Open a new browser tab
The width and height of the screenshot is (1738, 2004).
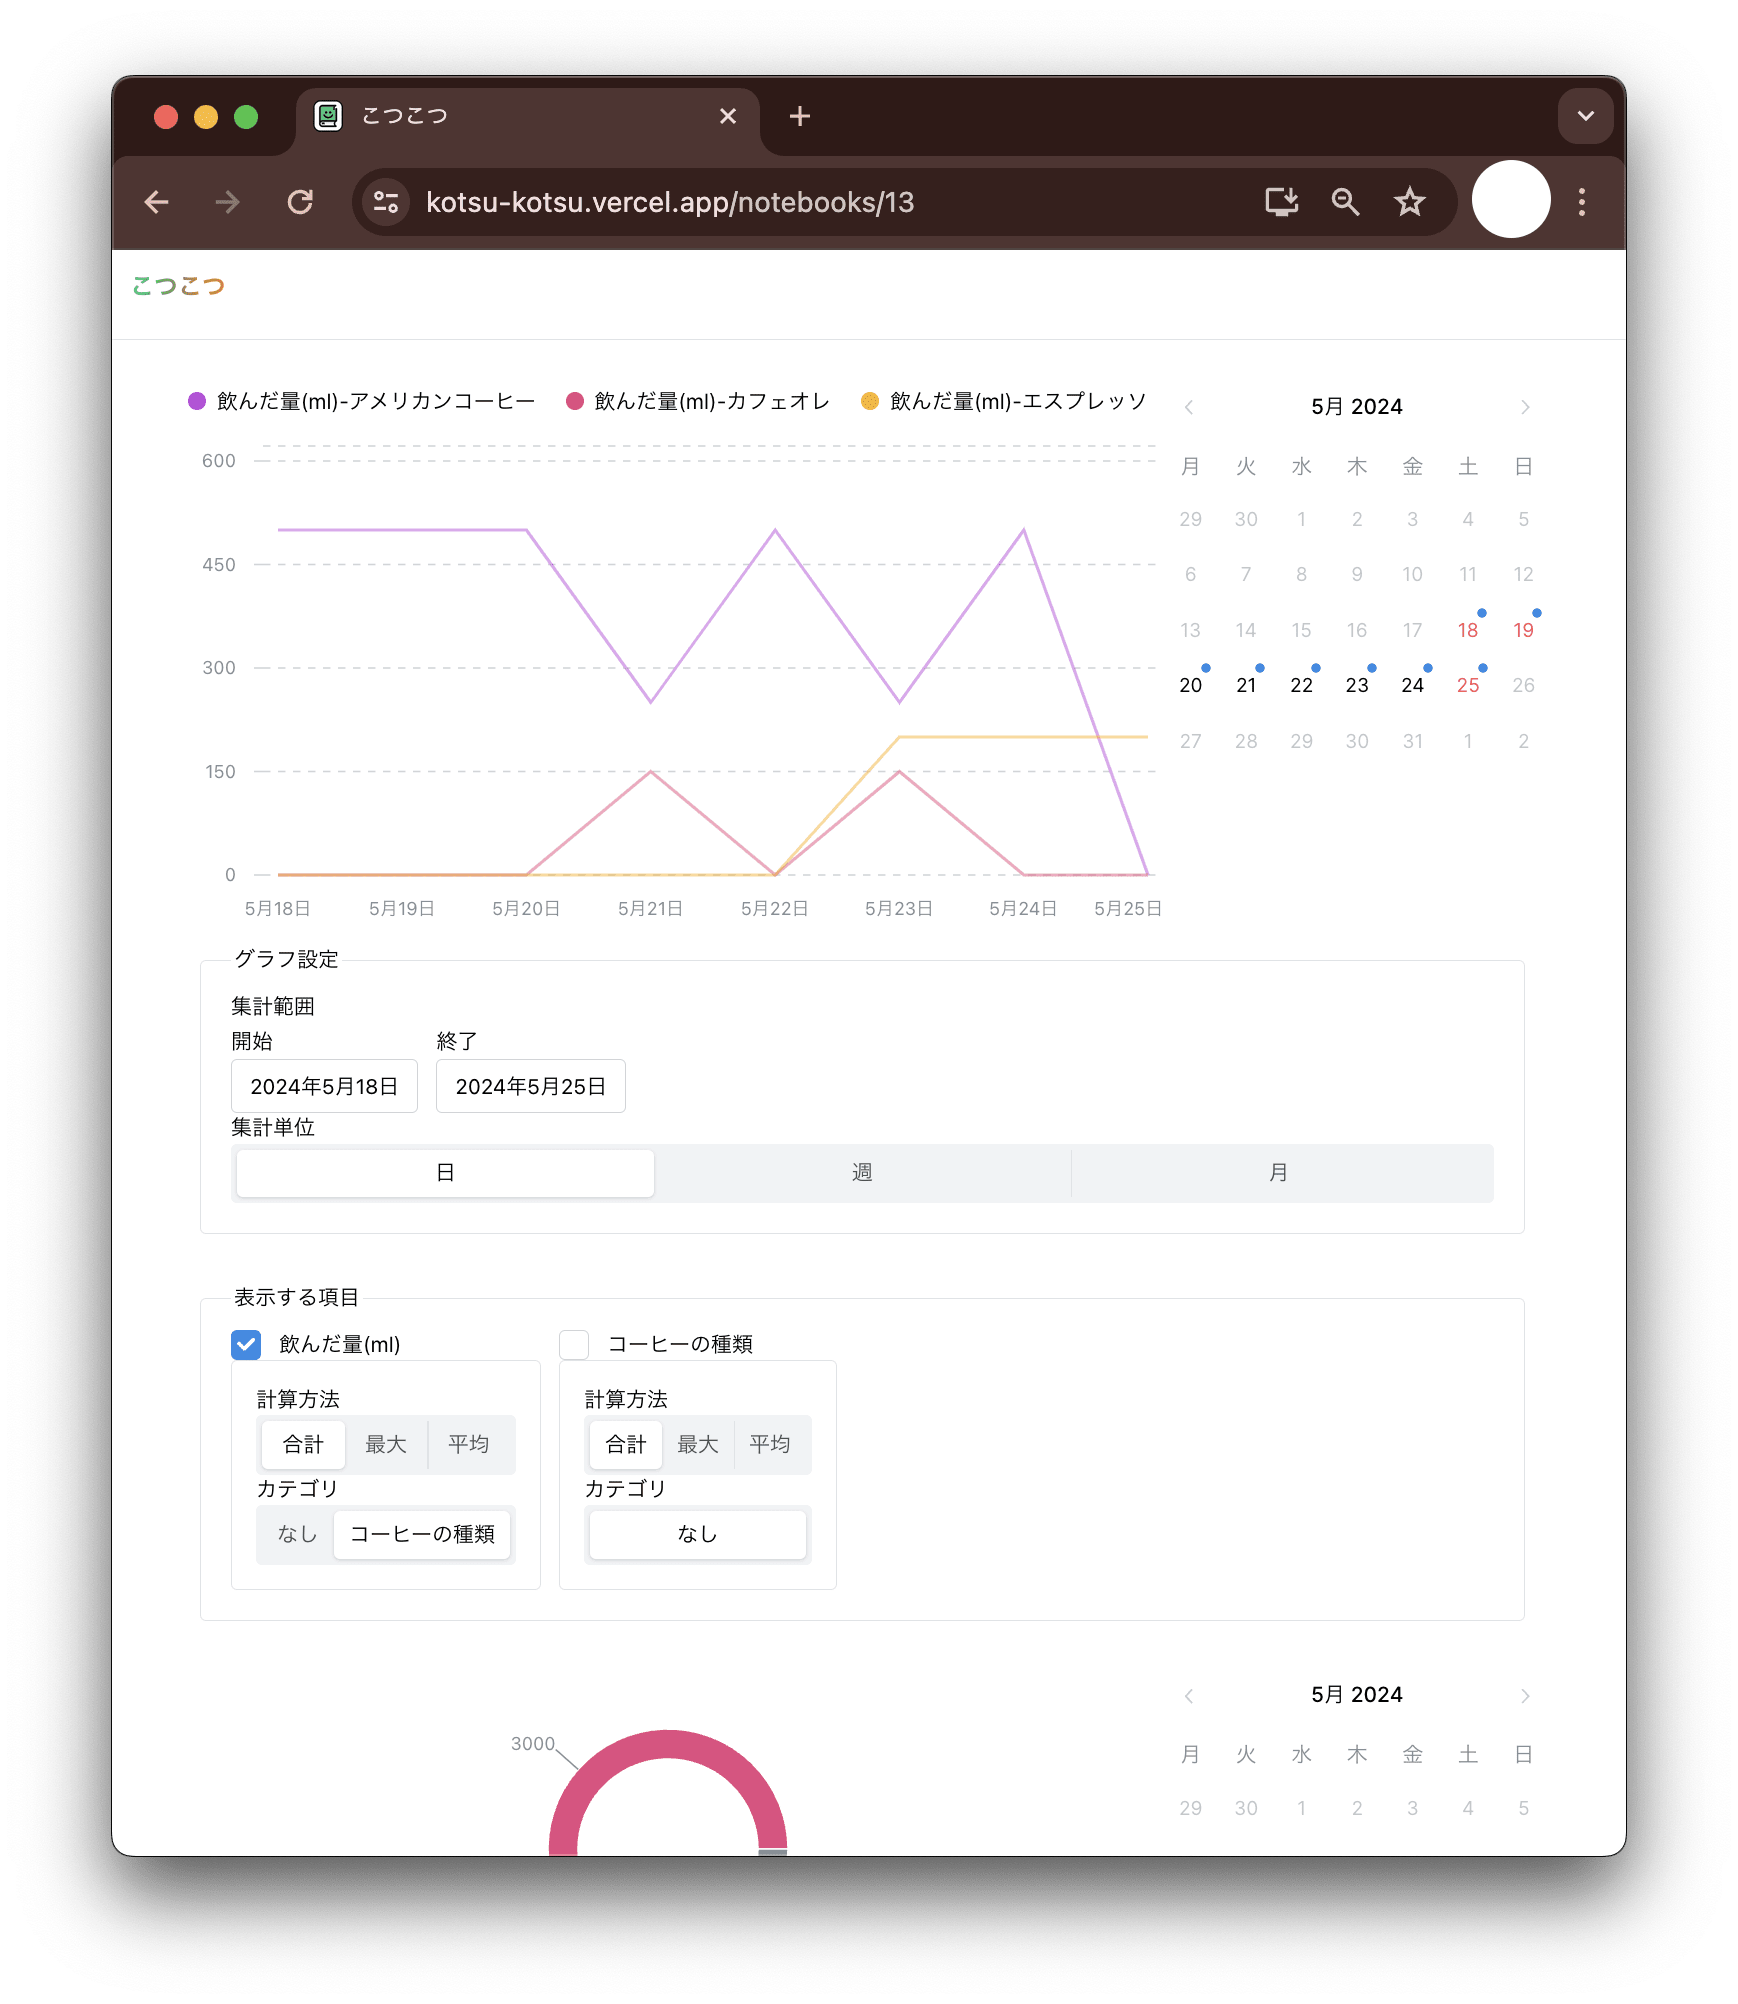coord(799,116)
